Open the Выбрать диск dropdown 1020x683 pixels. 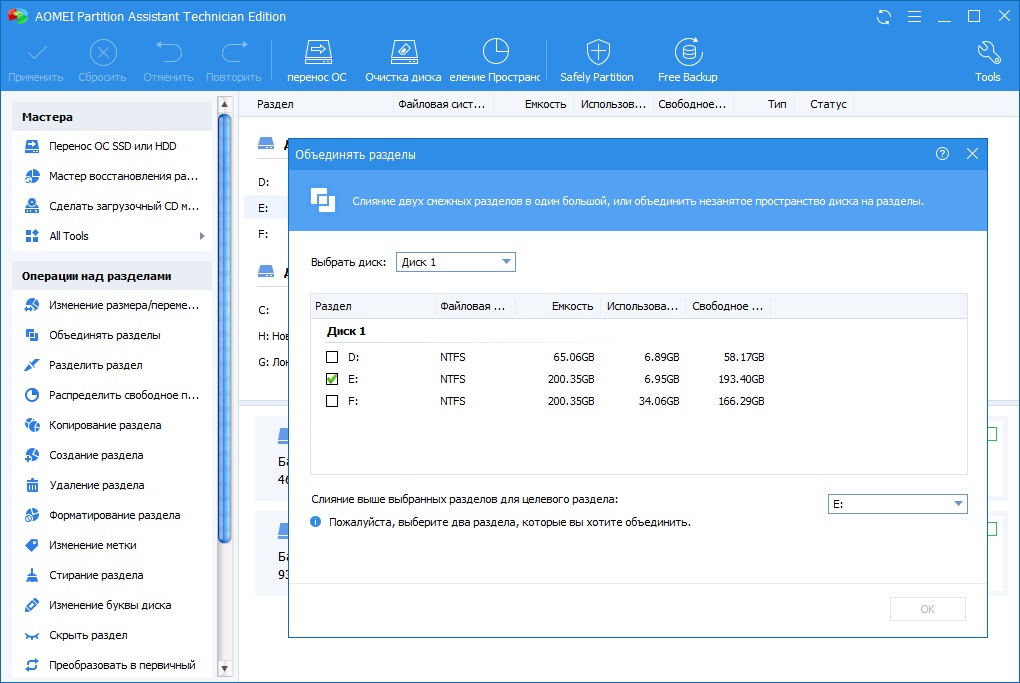456,262
